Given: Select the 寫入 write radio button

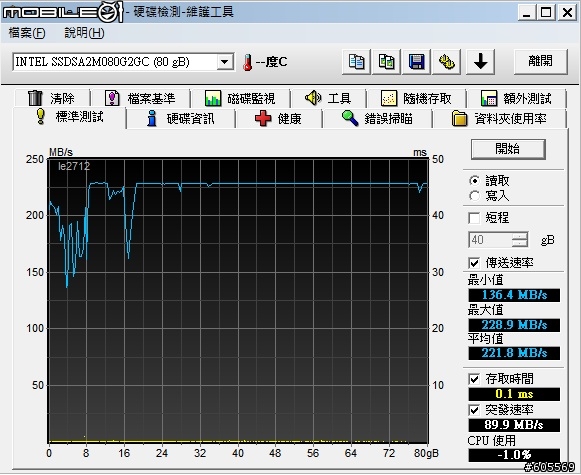Looking at the screenshot, I should click(x=474, y=196).
